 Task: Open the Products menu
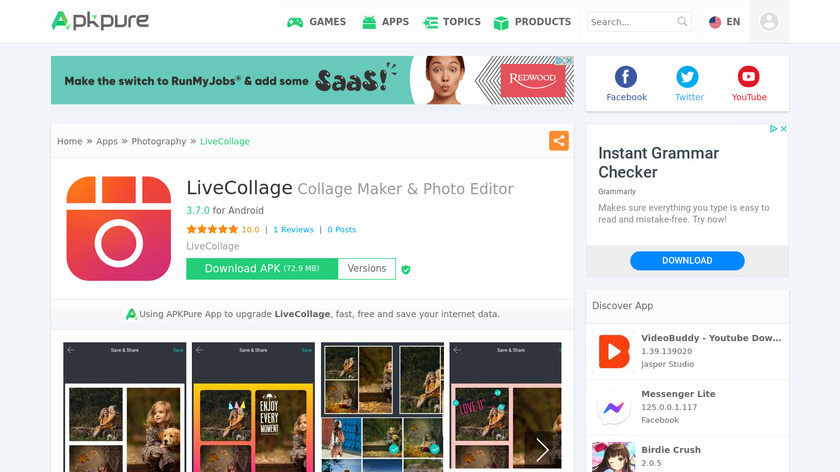pos(532,22)
